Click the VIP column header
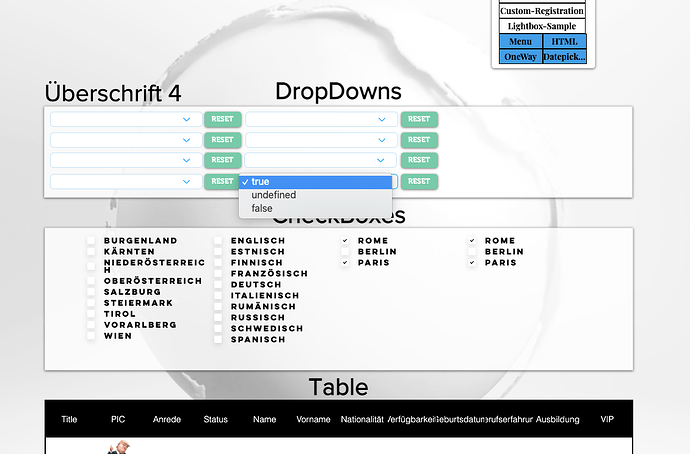Screen dimensions: 690x454 pyautogui.click(x=607, y=419)
